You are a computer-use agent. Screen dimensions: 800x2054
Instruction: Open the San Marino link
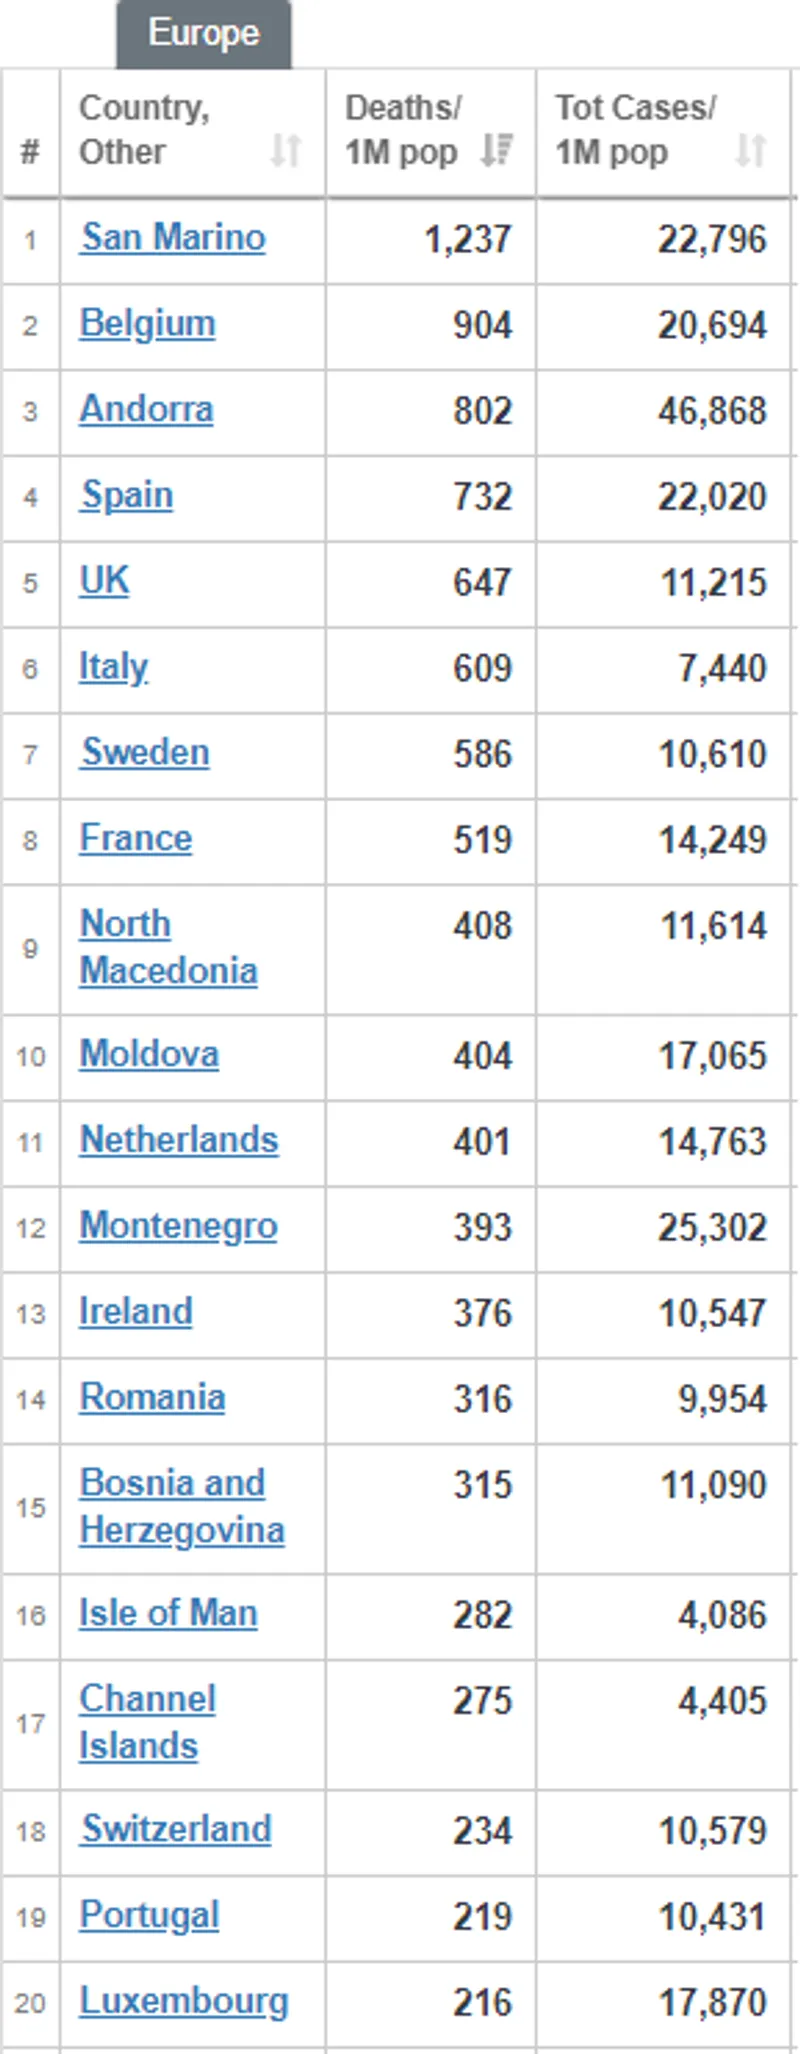point(173,238)
